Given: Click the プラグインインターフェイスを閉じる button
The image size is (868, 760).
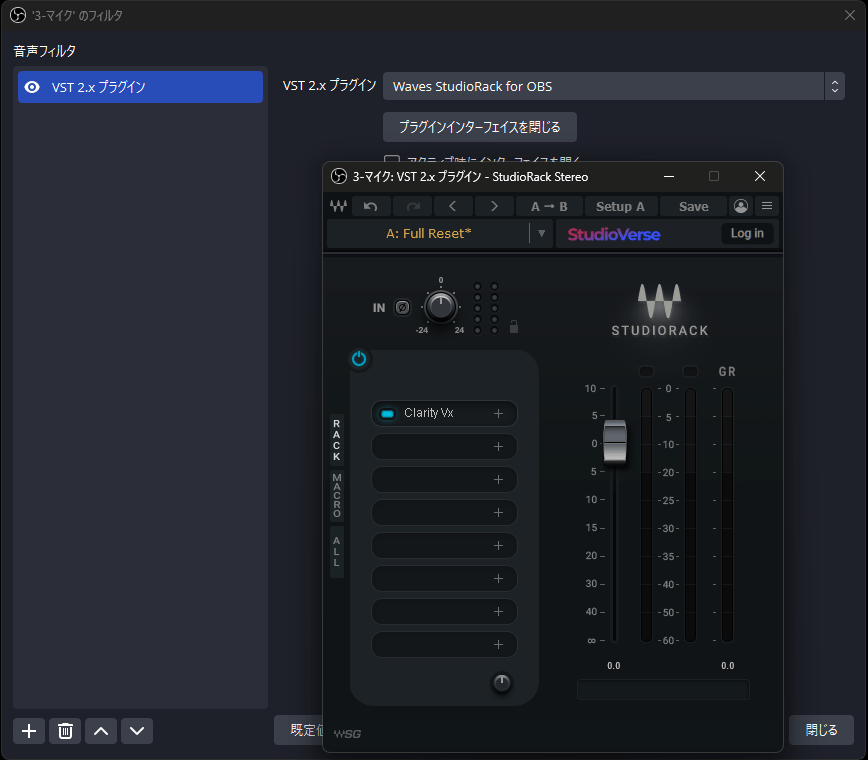Looking at the screenshot, I should pos(479,127).
